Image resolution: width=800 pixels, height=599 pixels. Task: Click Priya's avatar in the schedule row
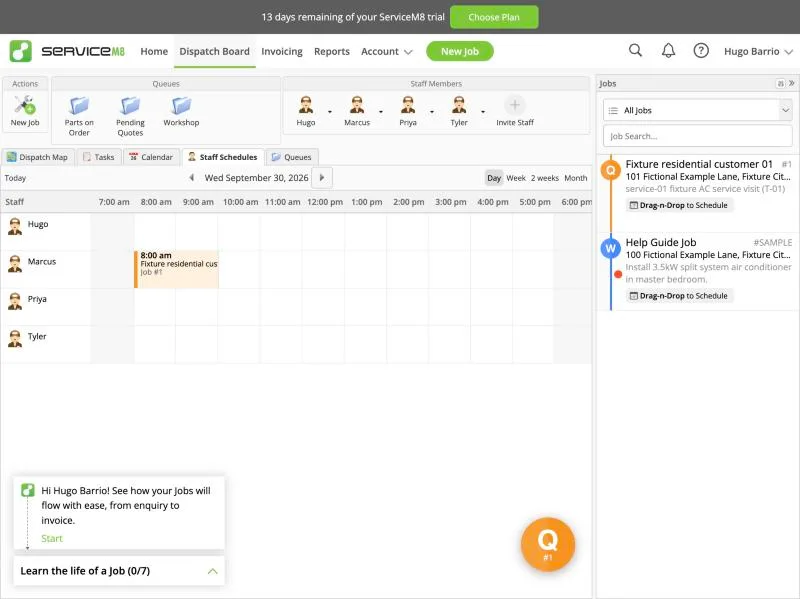(x=15, y=302)
